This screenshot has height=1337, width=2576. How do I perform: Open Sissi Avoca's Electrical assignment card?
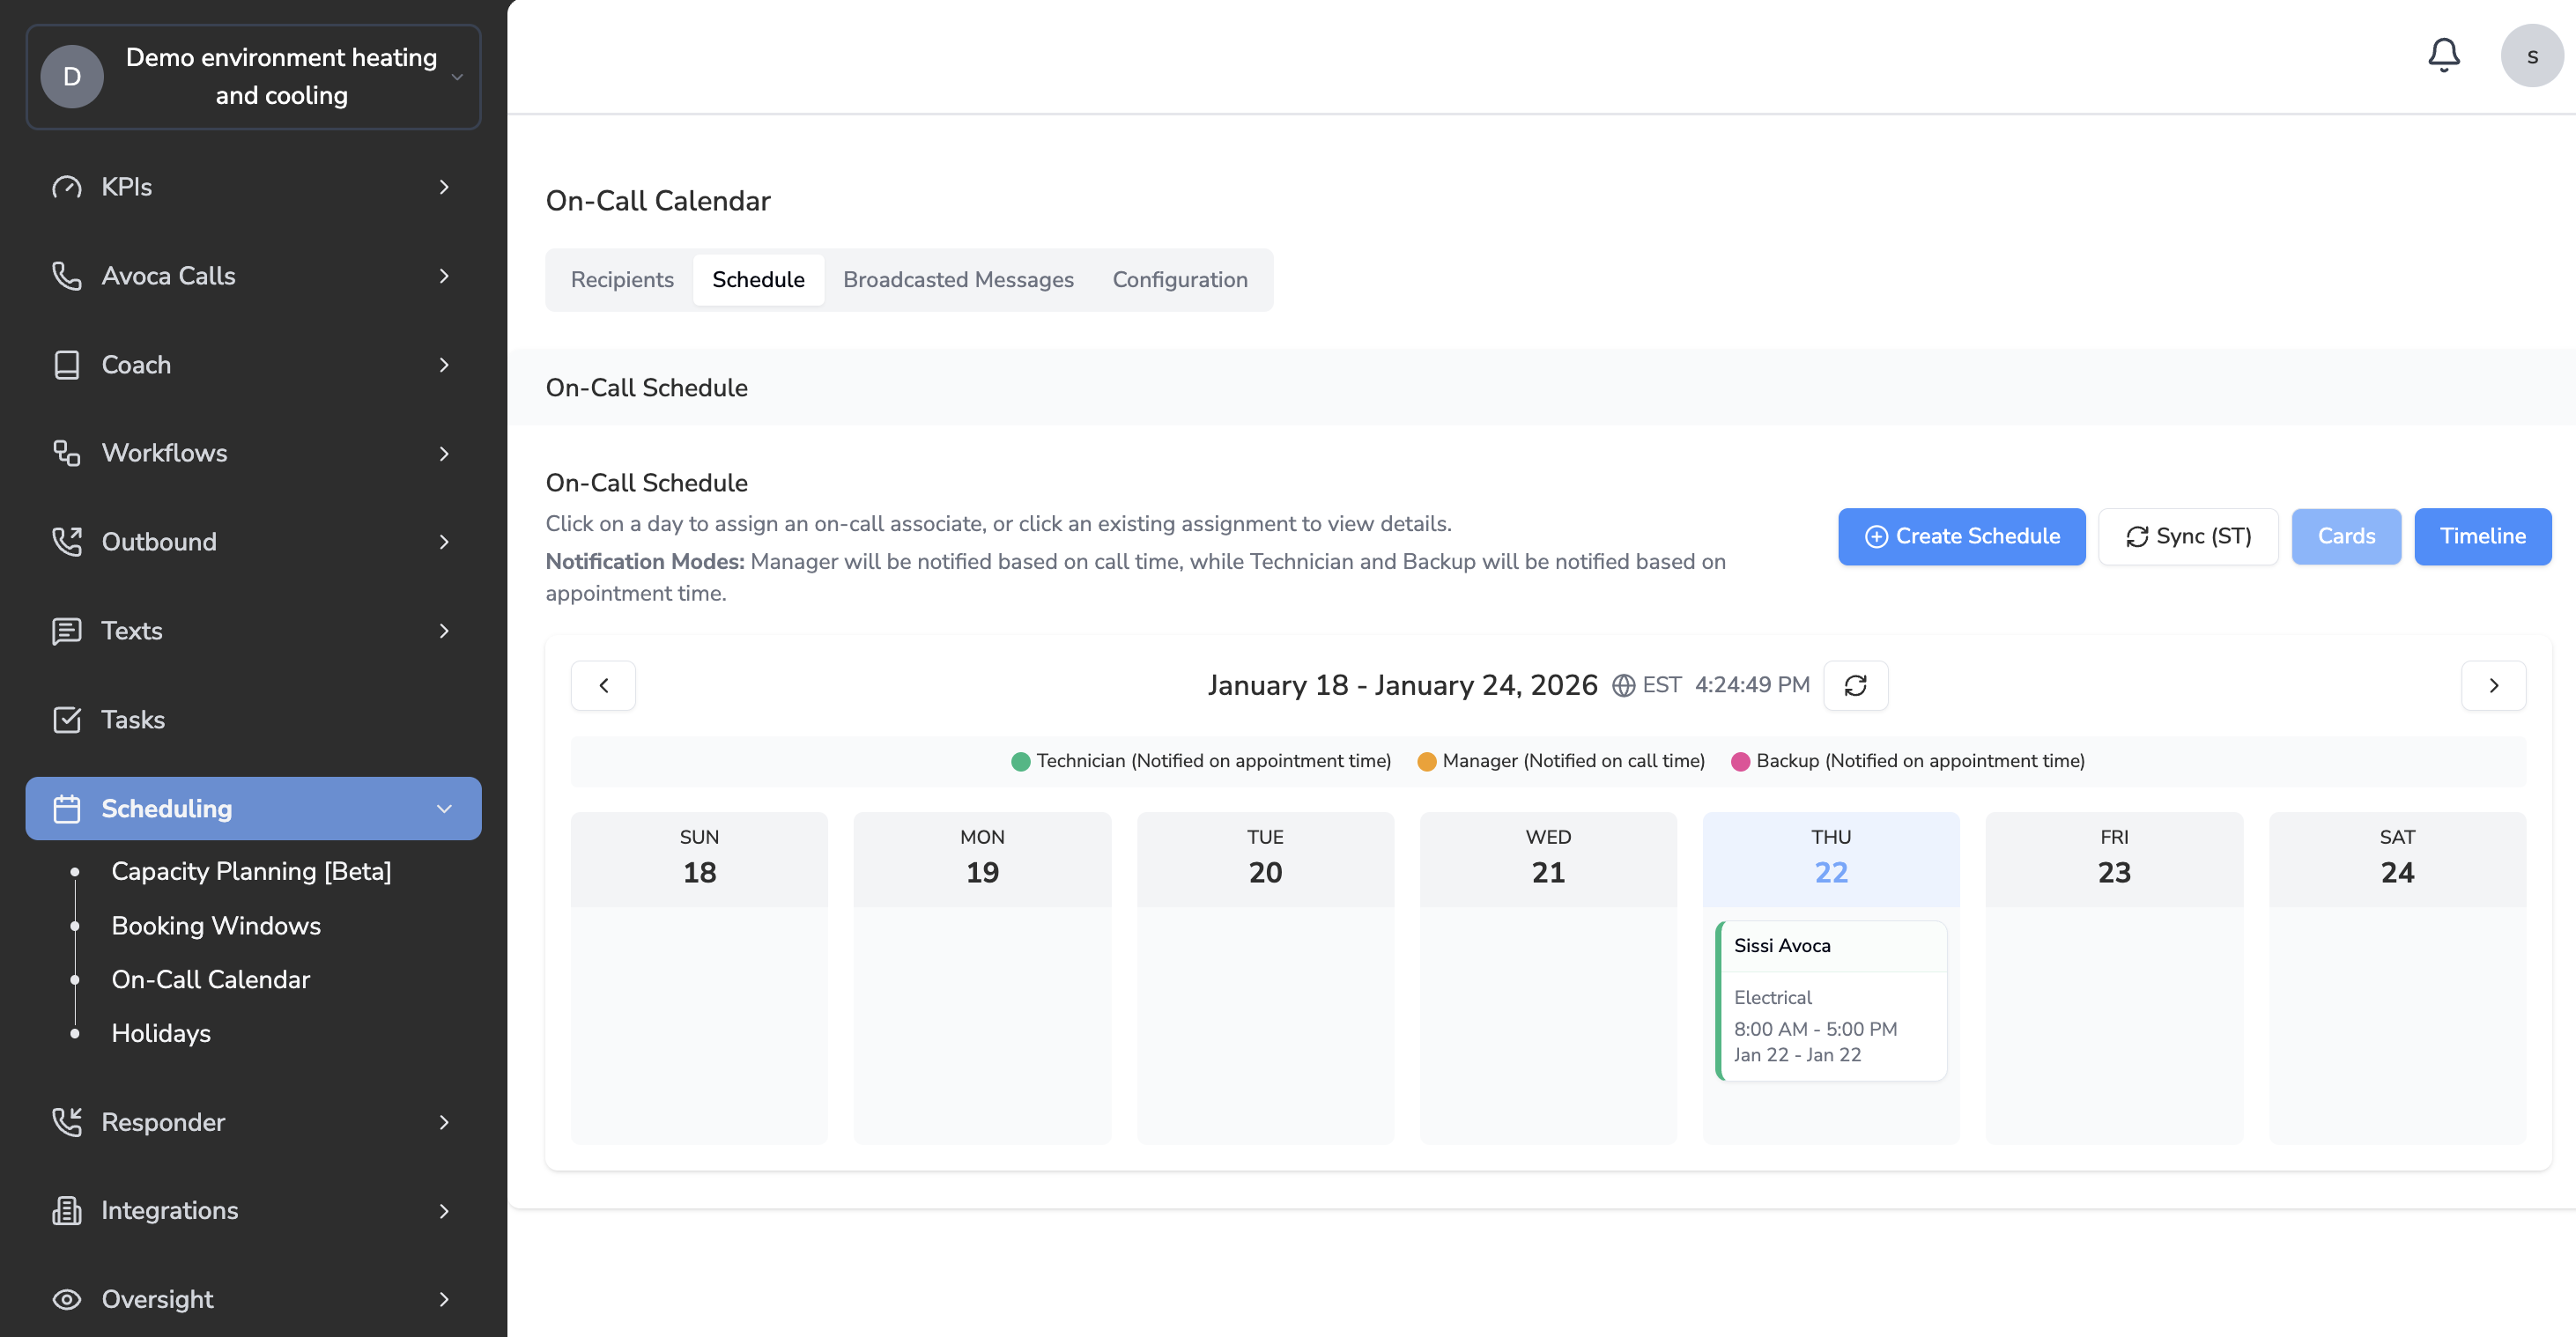pos(1830,1000)
